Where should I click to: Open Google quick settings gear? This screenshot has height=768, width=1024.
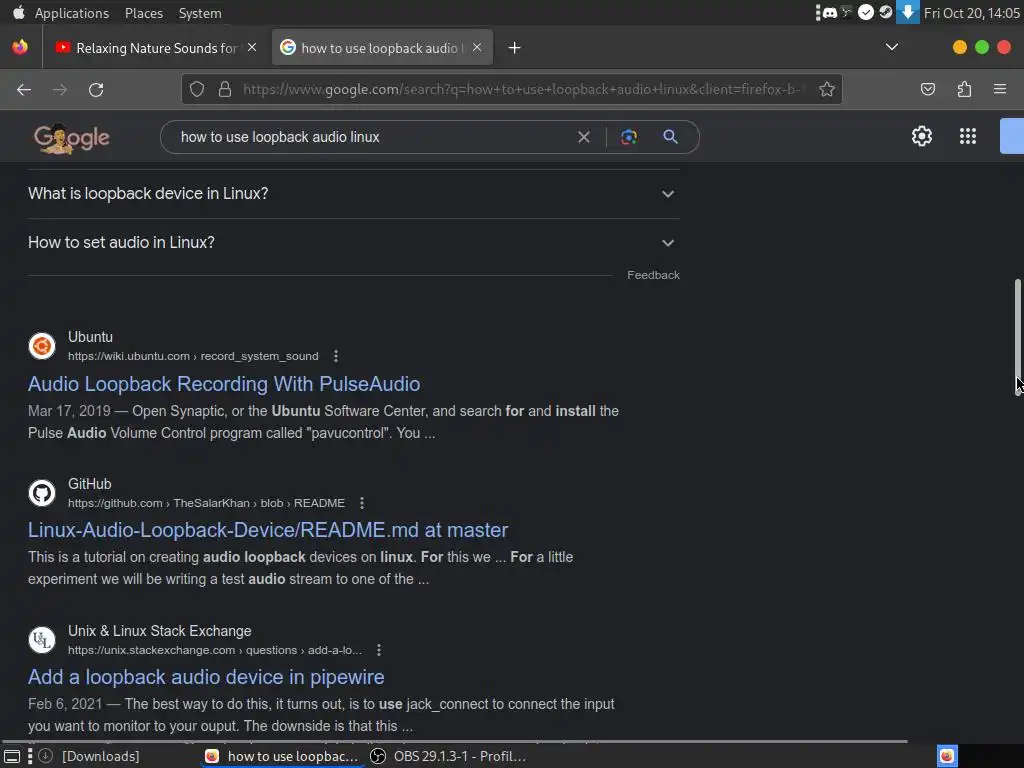coord(921,136)
